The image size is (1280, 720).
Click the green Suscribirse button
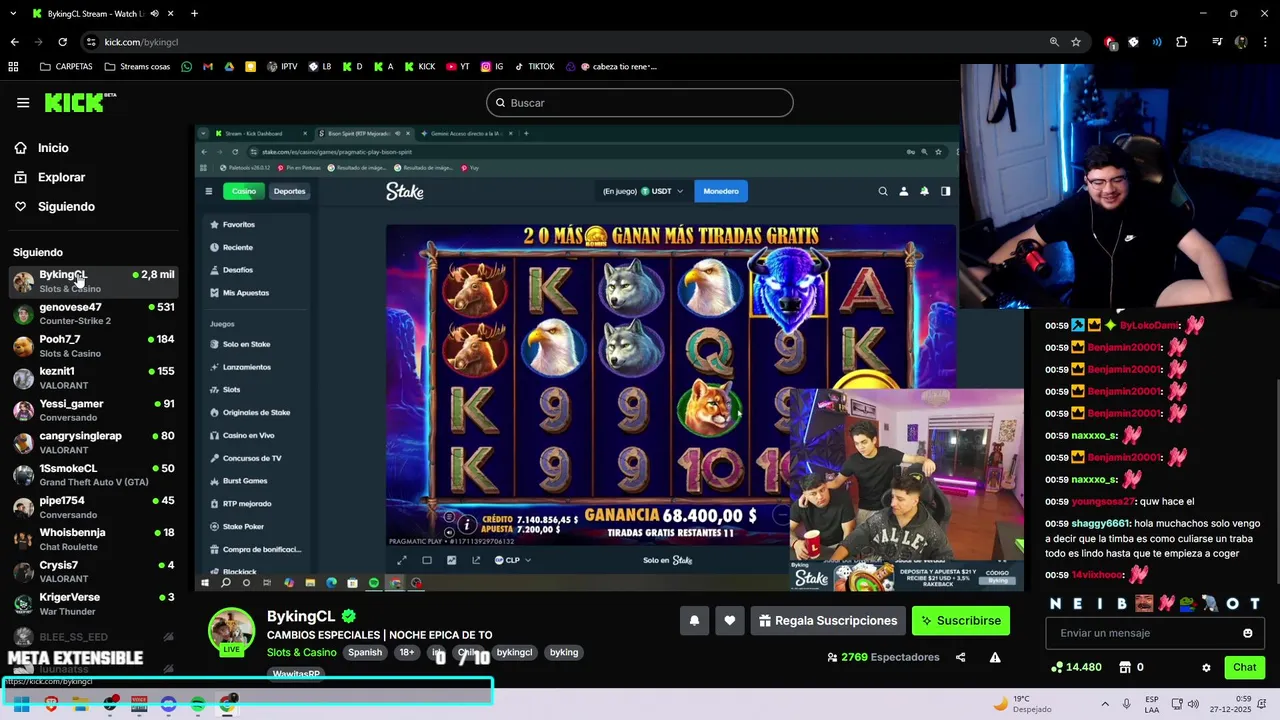tap(960, 621)
